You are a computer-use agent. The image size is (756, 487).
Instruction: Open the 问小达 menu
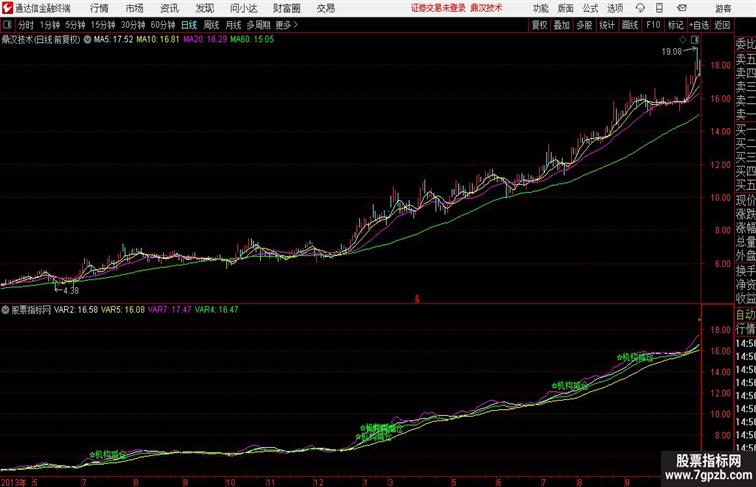point(243,8)
